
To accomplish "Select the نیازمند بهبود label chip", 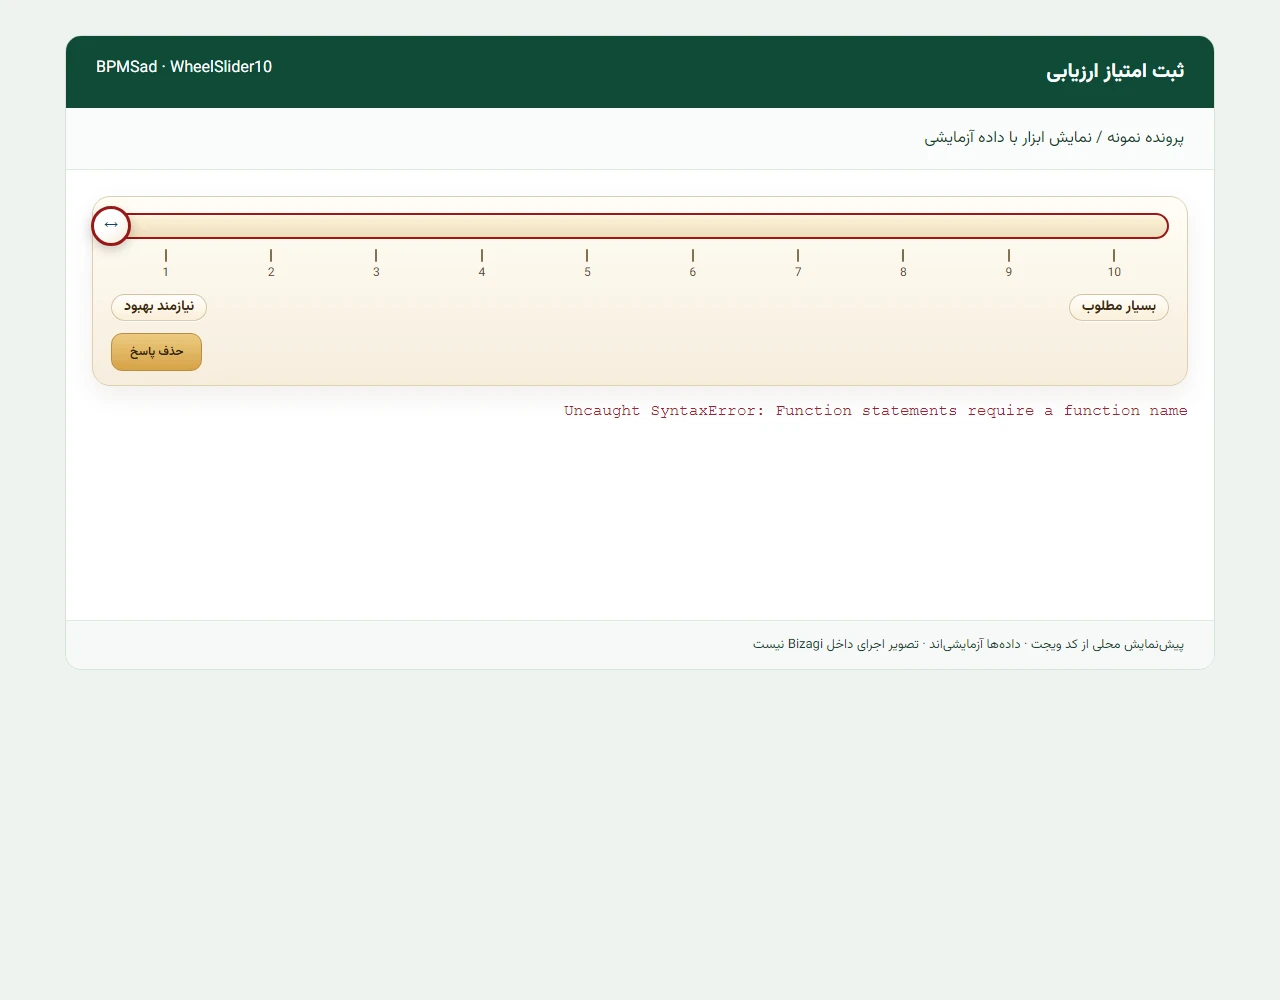I will tap(159, 307).
